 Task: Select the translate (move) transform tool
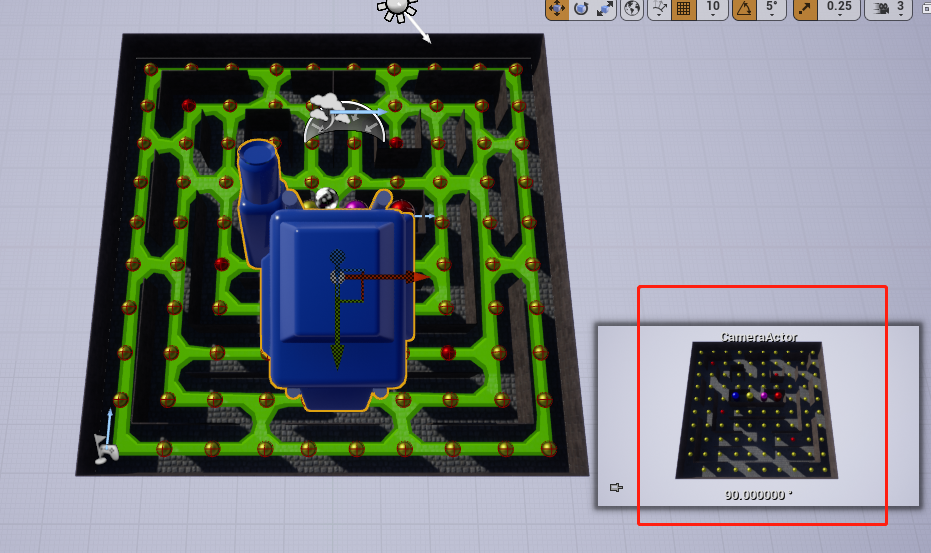click(x=557, y=8)
